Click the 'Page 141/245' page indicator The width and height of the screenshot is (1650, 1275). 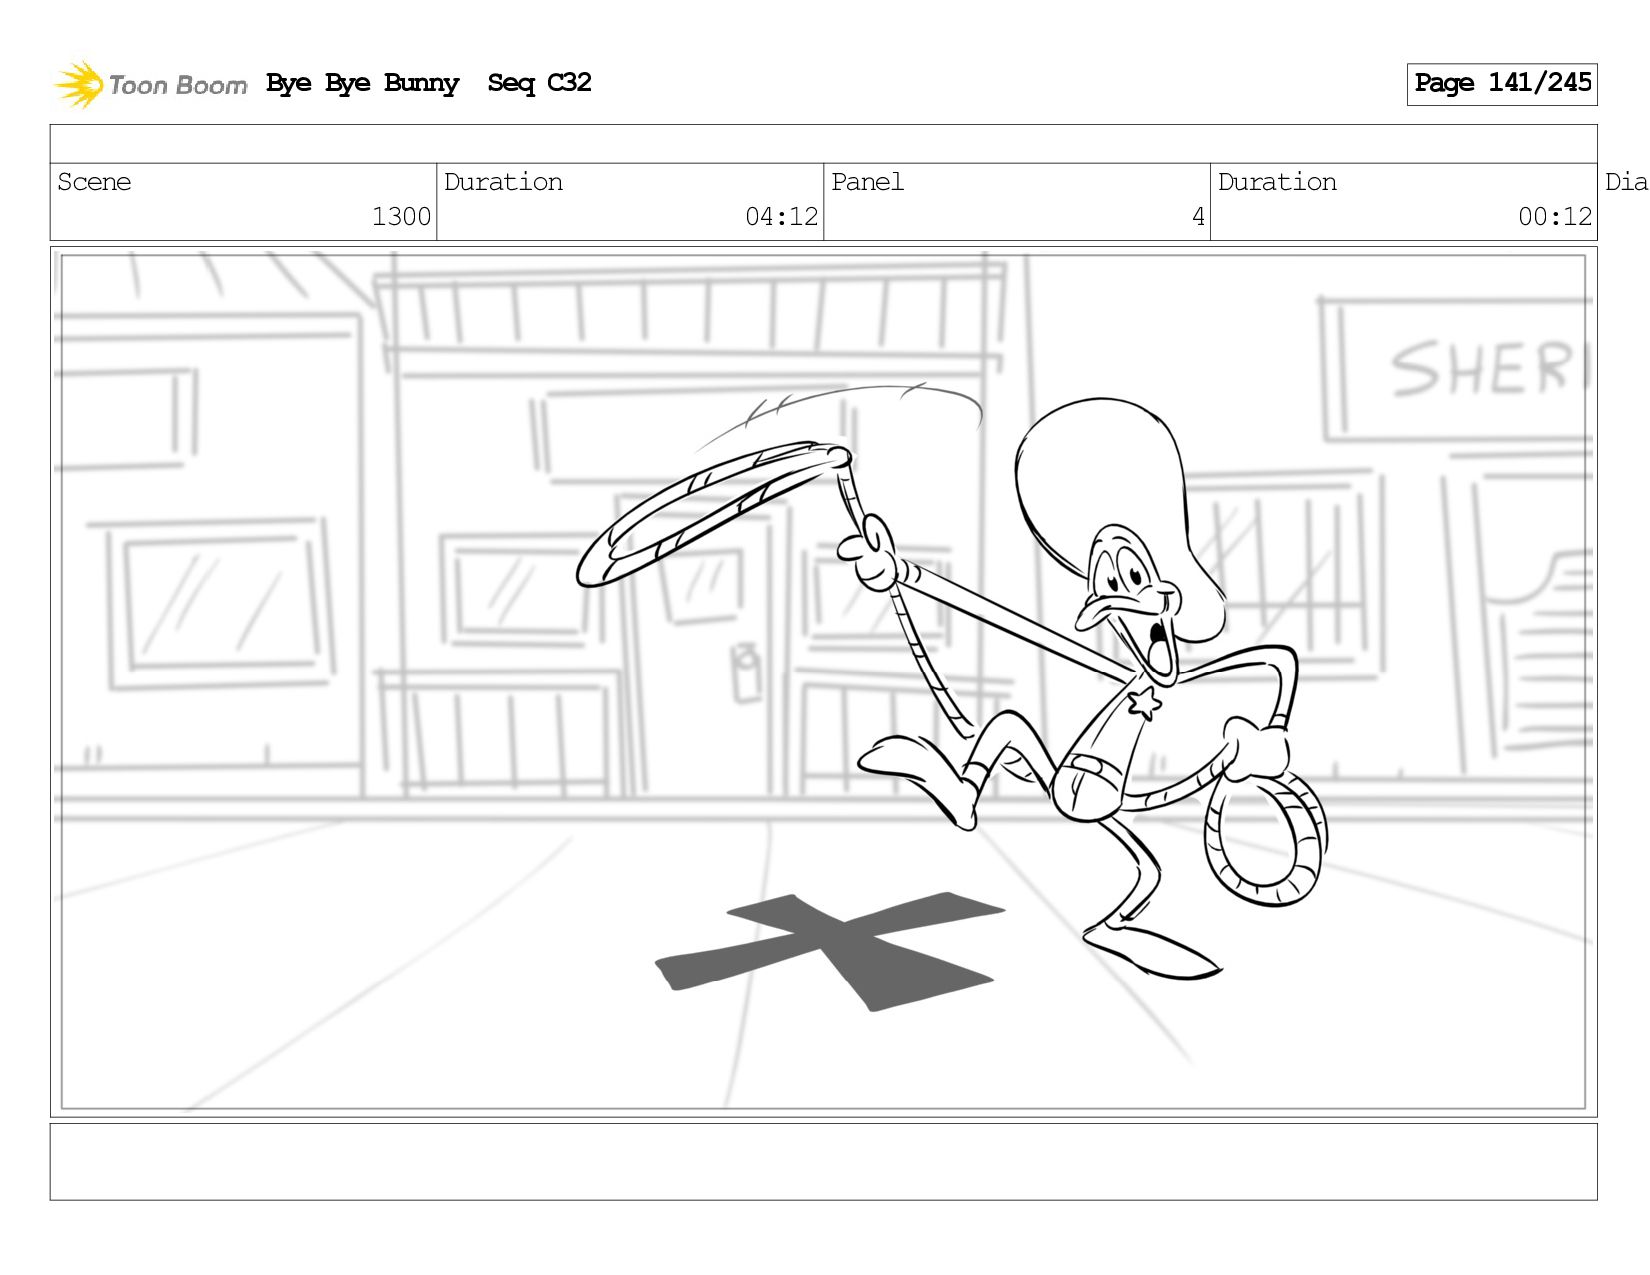1502,84
